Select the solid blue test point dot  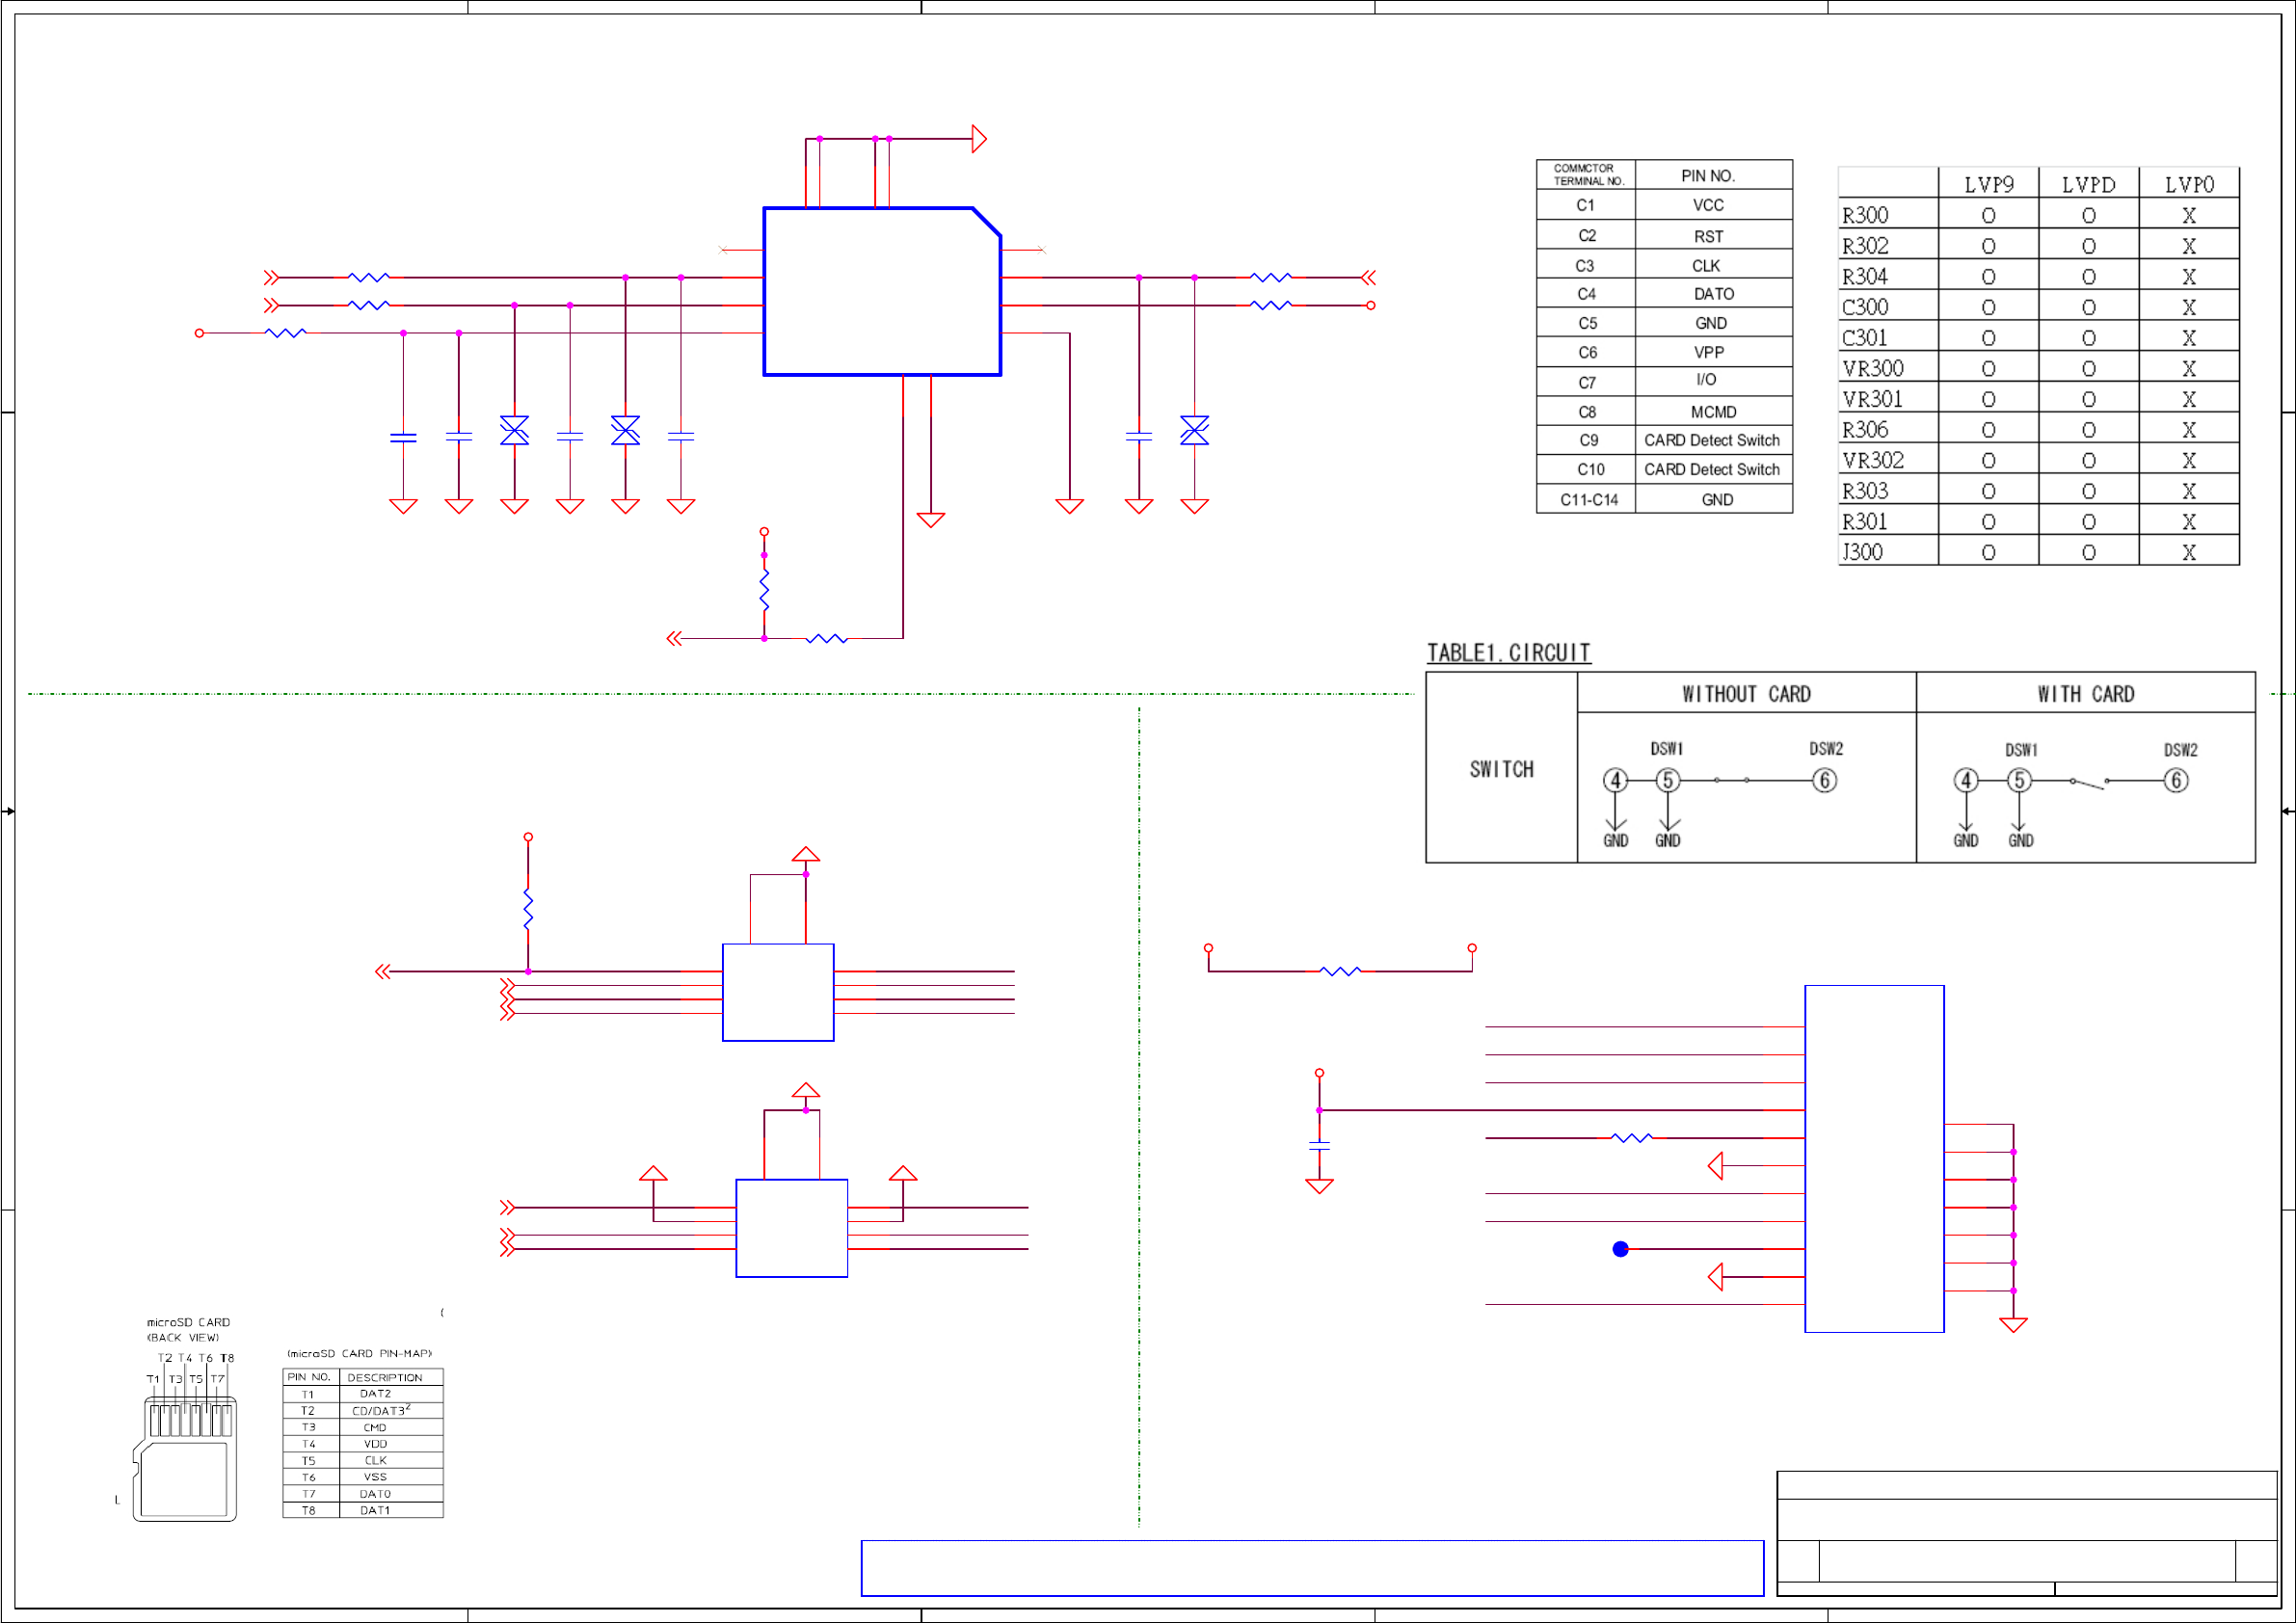1620,1249
